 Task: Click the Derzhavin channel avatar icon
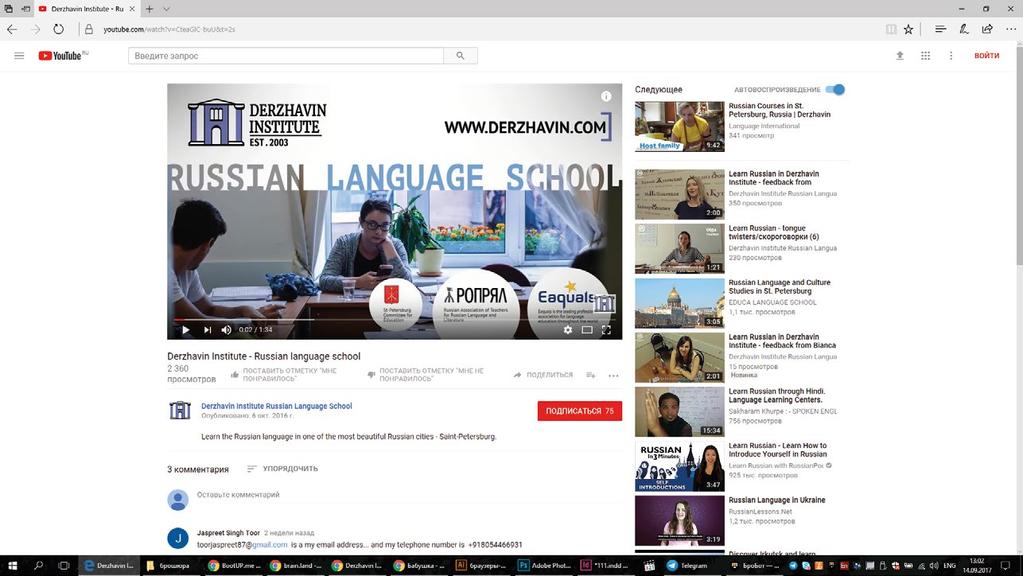click(179, 410)
